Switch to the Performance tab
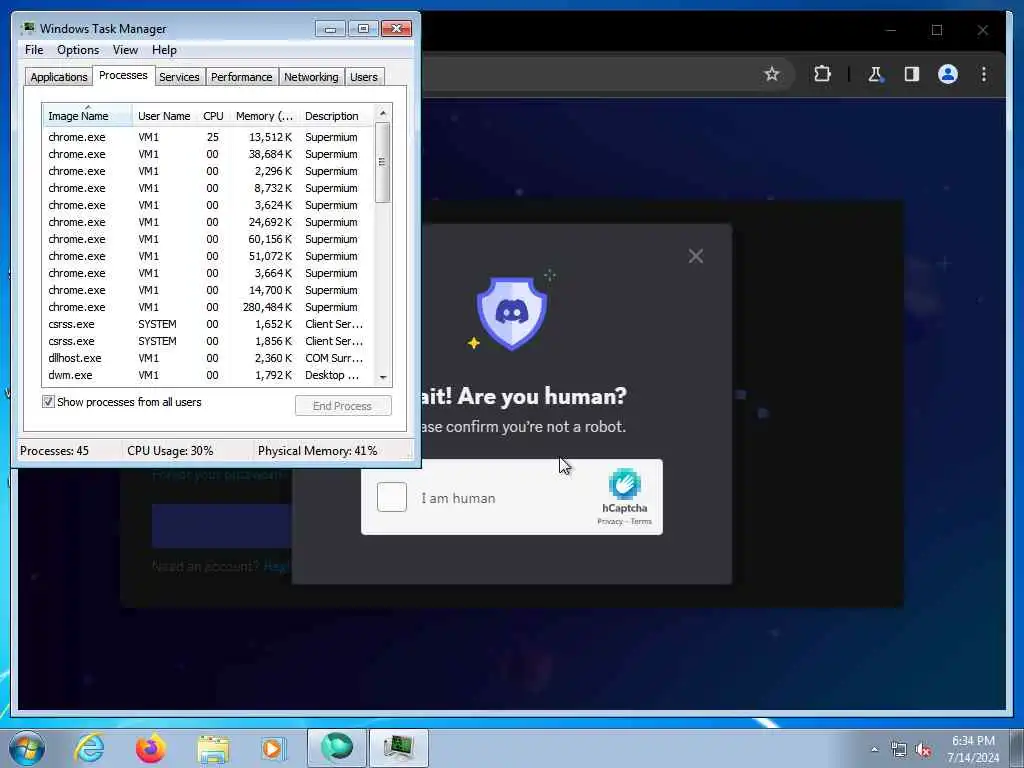The width and height of the screenshot is (1024, 768). click(x=241, y=77)
